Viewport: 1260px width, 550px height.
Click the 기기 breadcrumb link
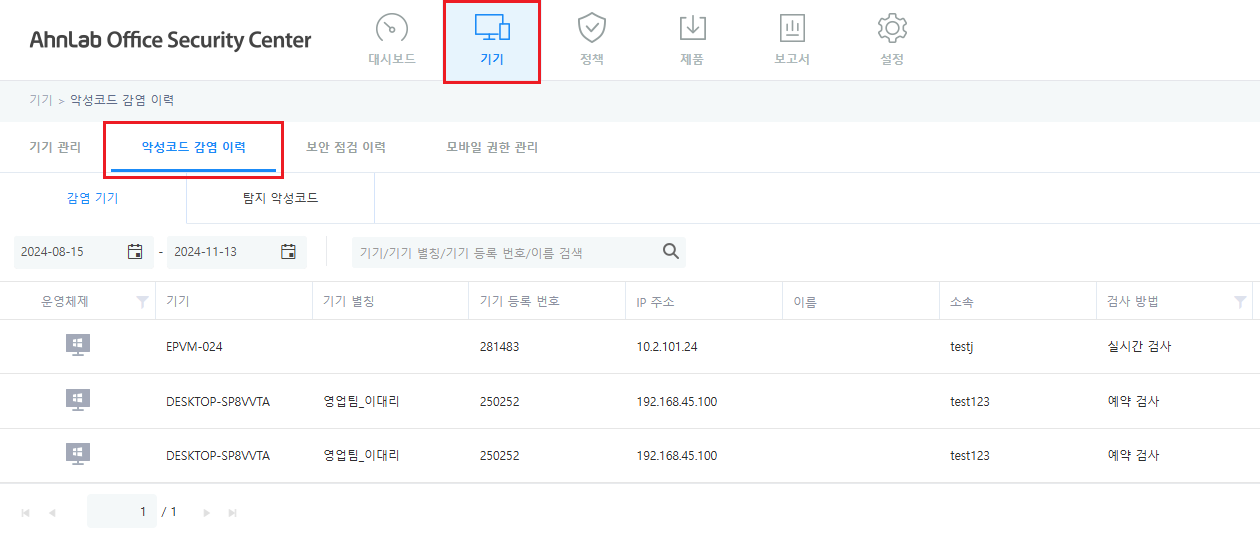point(41,100)
